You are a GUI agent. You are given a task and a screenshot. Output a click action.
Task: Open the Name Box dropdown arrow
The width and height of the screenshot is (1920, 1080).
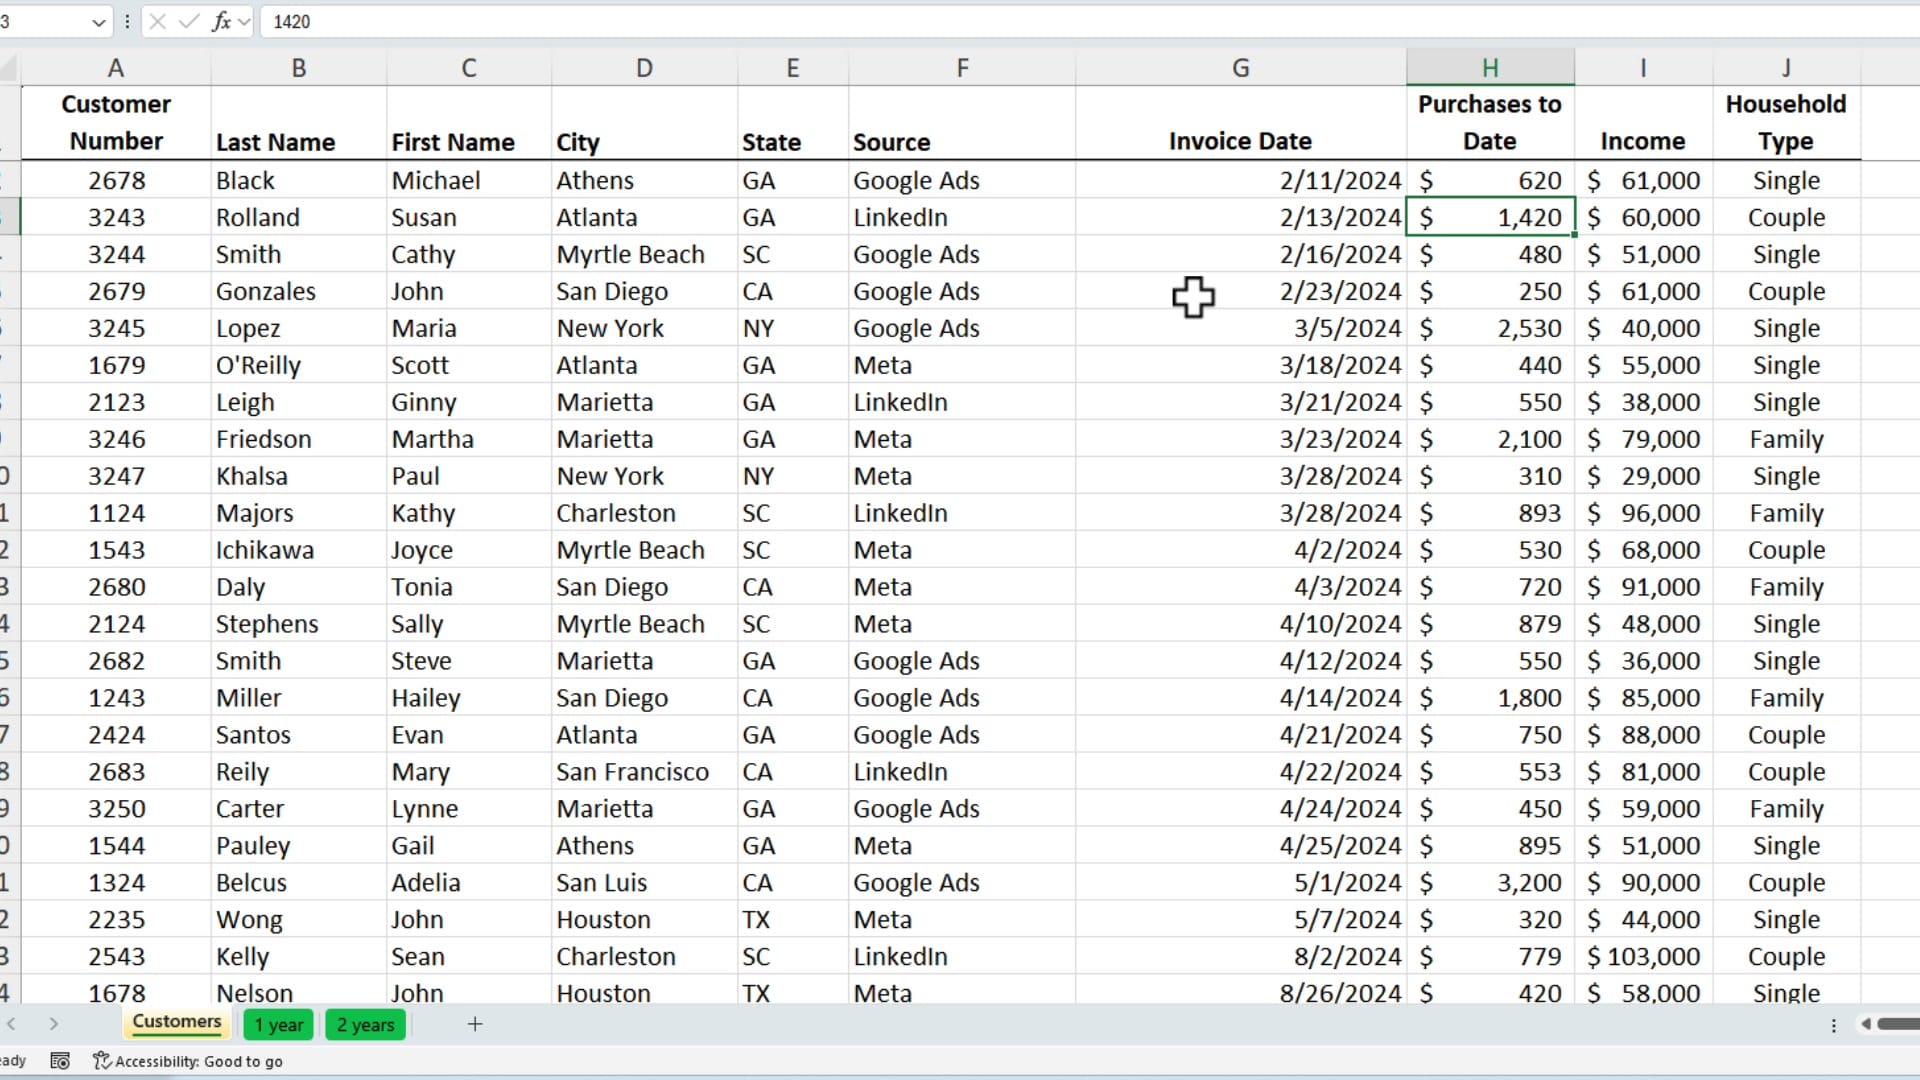click(x=98, y=21)
